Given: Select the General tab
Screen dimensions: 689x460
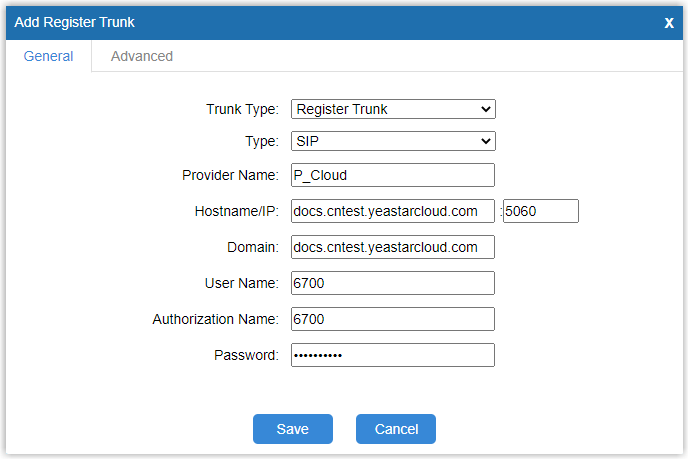Looking at the screenshot, I should [x=48, y=57].
